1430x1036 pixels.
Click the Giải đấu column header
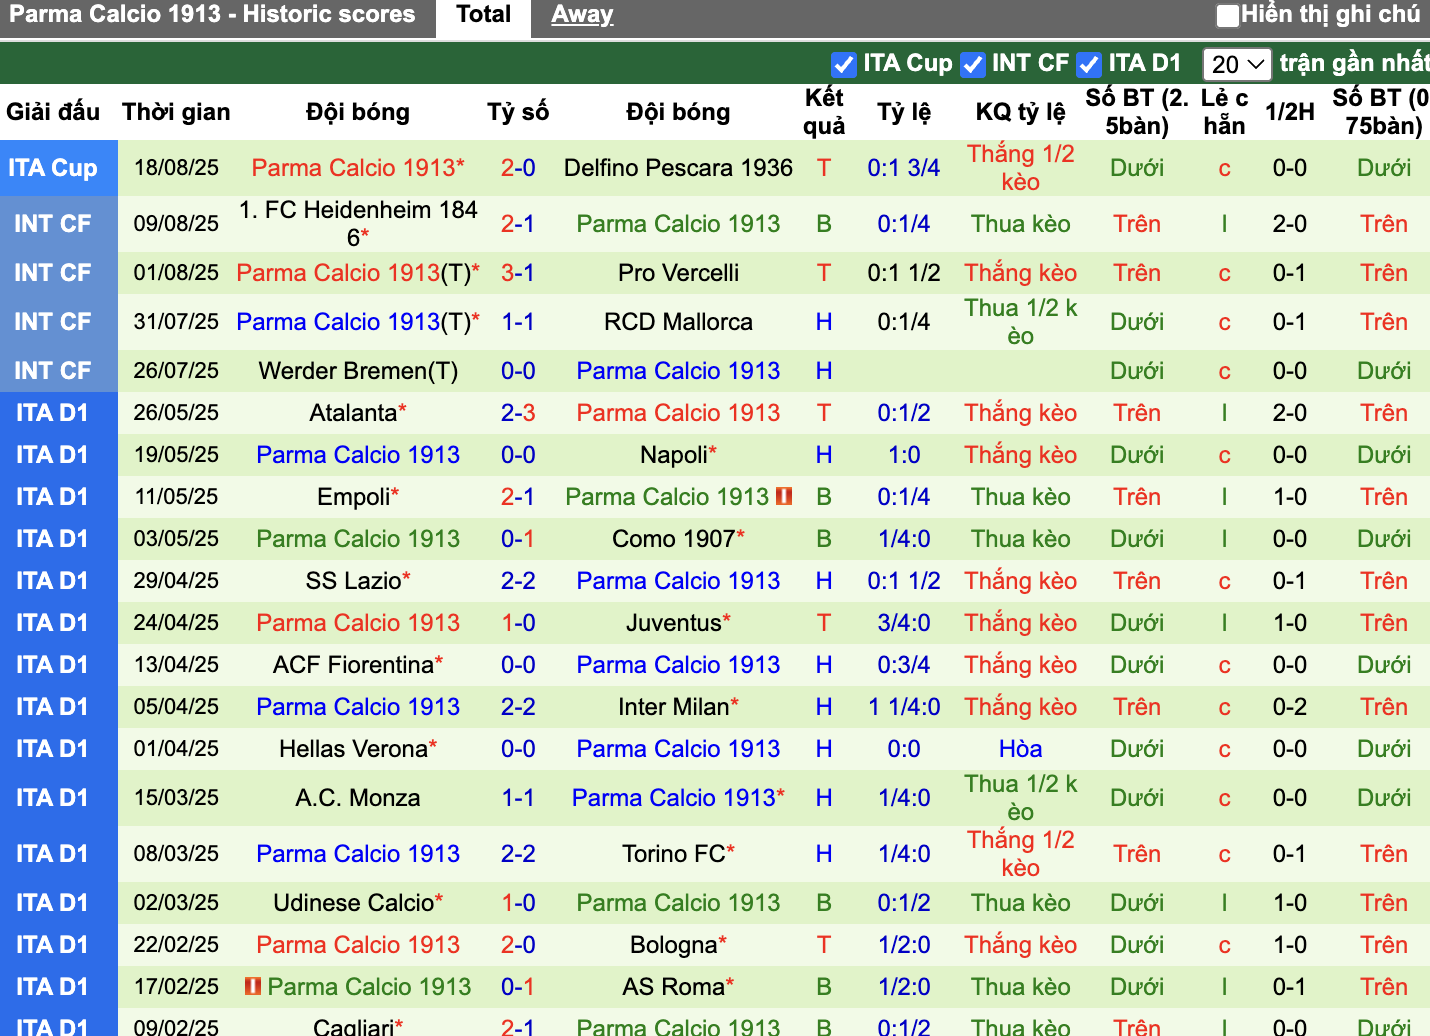coord(53,112)
